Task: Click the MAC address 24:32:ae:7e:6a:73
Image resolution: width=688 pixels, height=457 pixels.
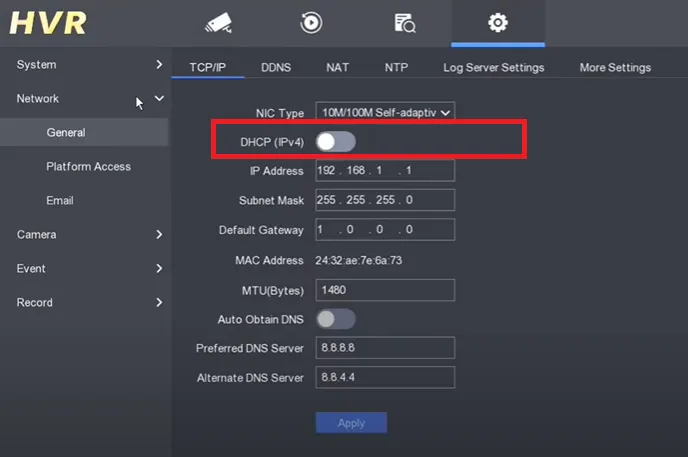Action: [358, 260]
